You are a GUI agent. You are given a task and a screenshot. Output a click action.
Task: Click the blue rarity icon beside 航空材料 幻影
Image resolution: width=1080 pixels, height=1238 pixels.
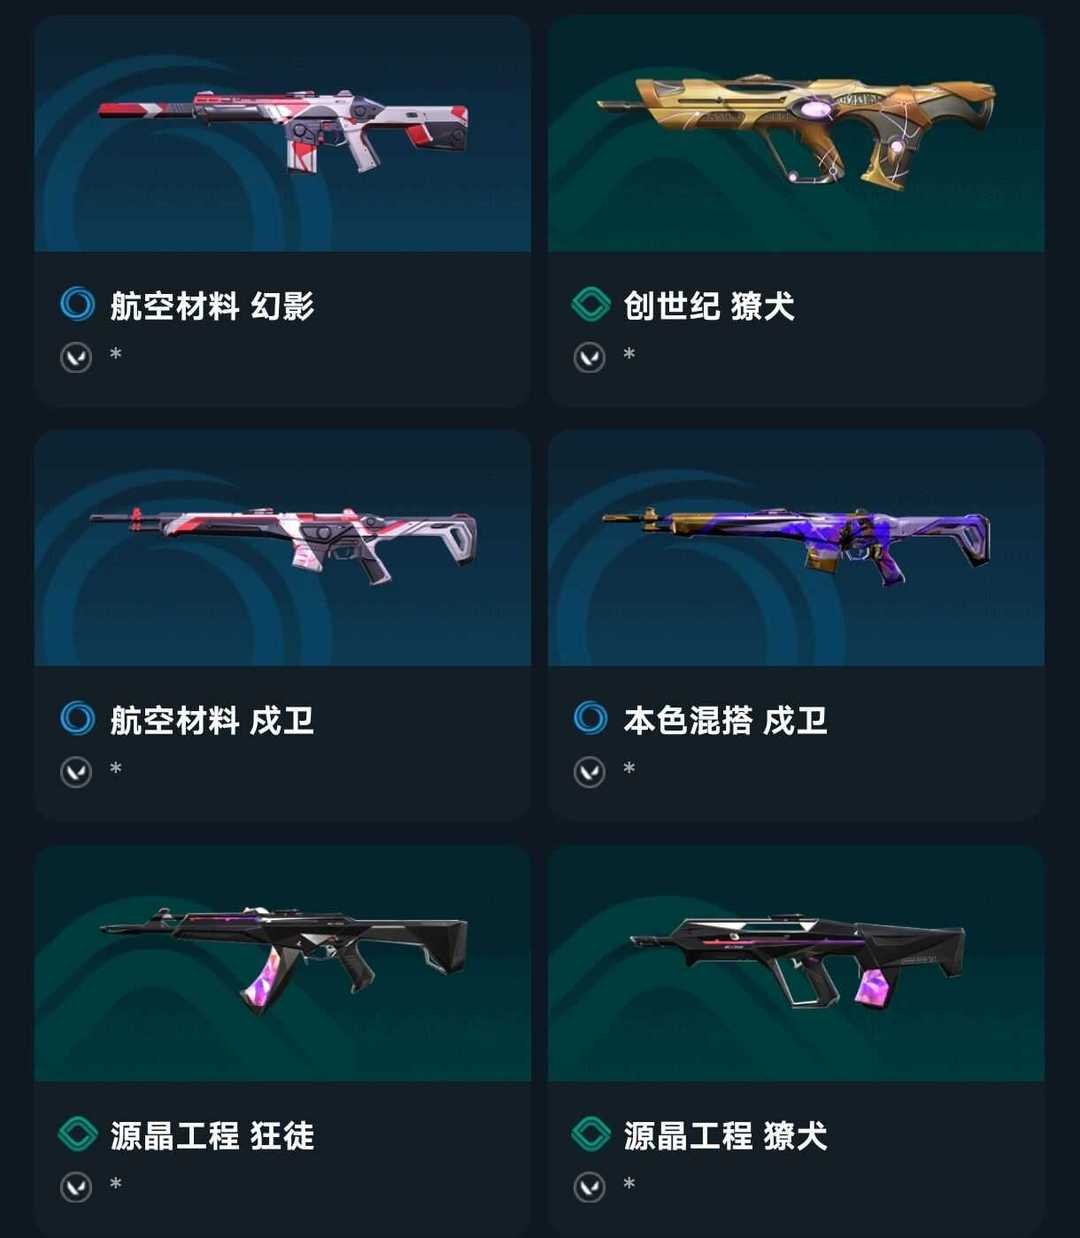[x=77, y=304]
